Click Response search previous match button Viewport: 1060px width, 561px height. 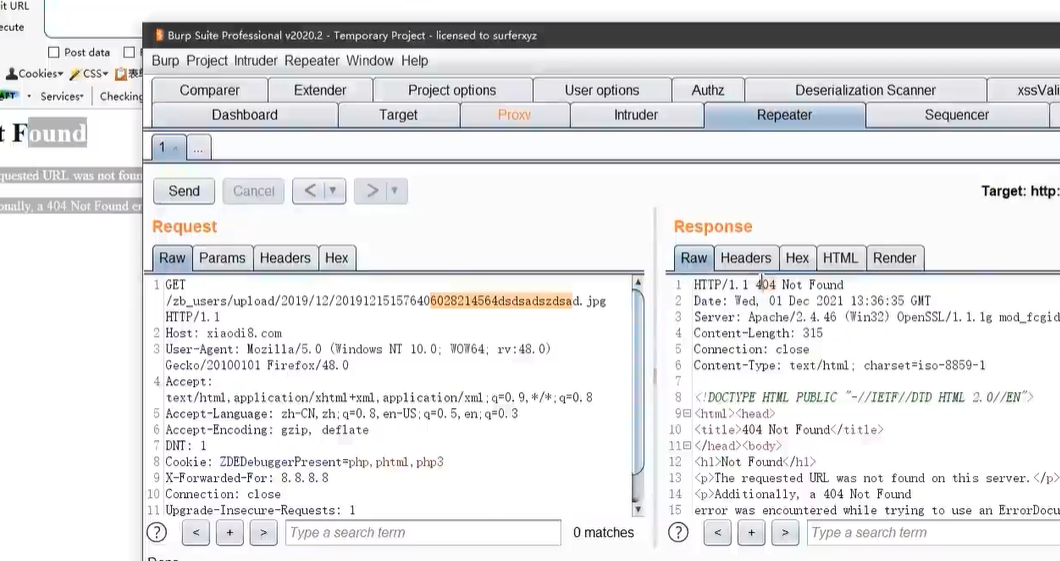717,533
